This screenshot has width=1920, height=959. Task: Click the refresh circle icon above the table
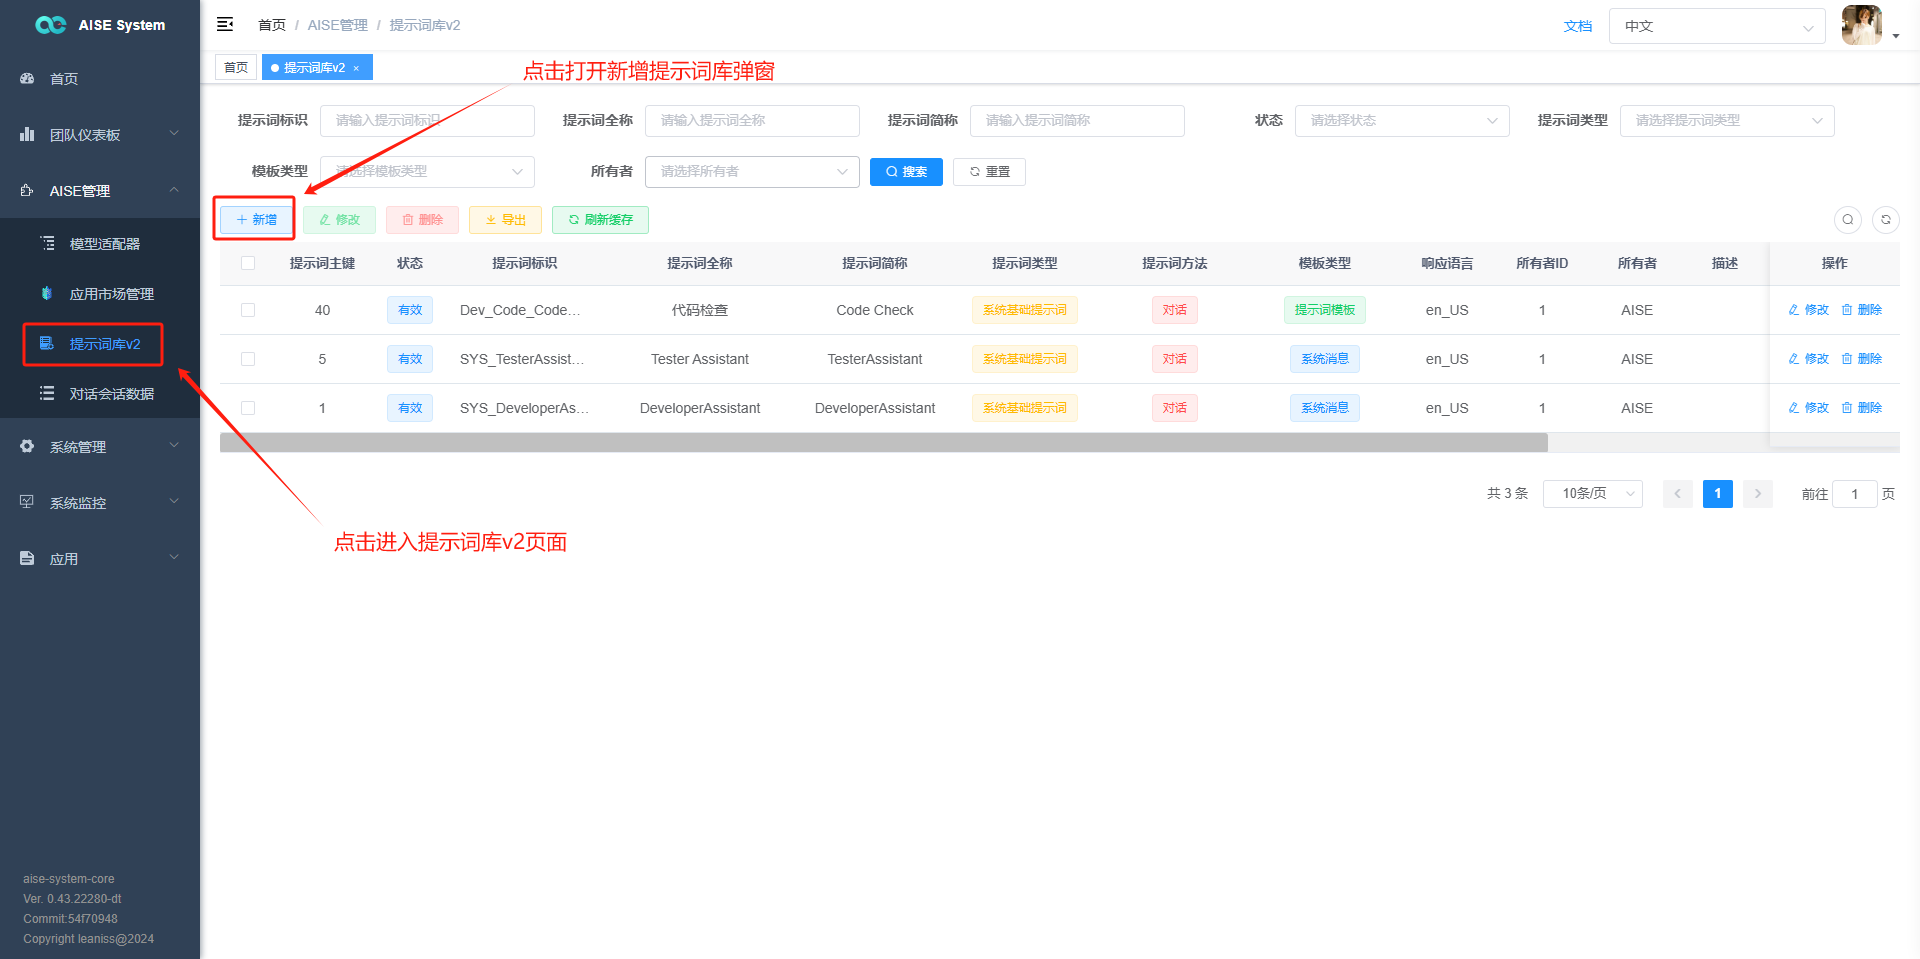[1885, 219]
